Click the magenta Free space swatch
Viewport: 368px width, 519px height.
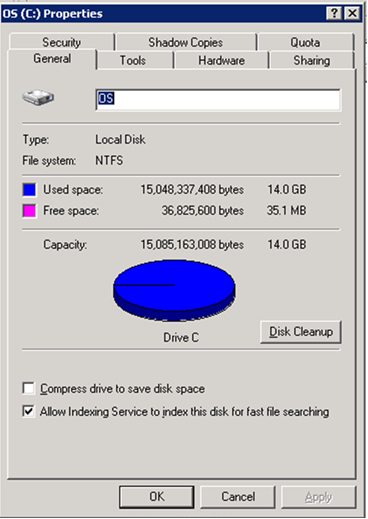click(x=29, y=211)
